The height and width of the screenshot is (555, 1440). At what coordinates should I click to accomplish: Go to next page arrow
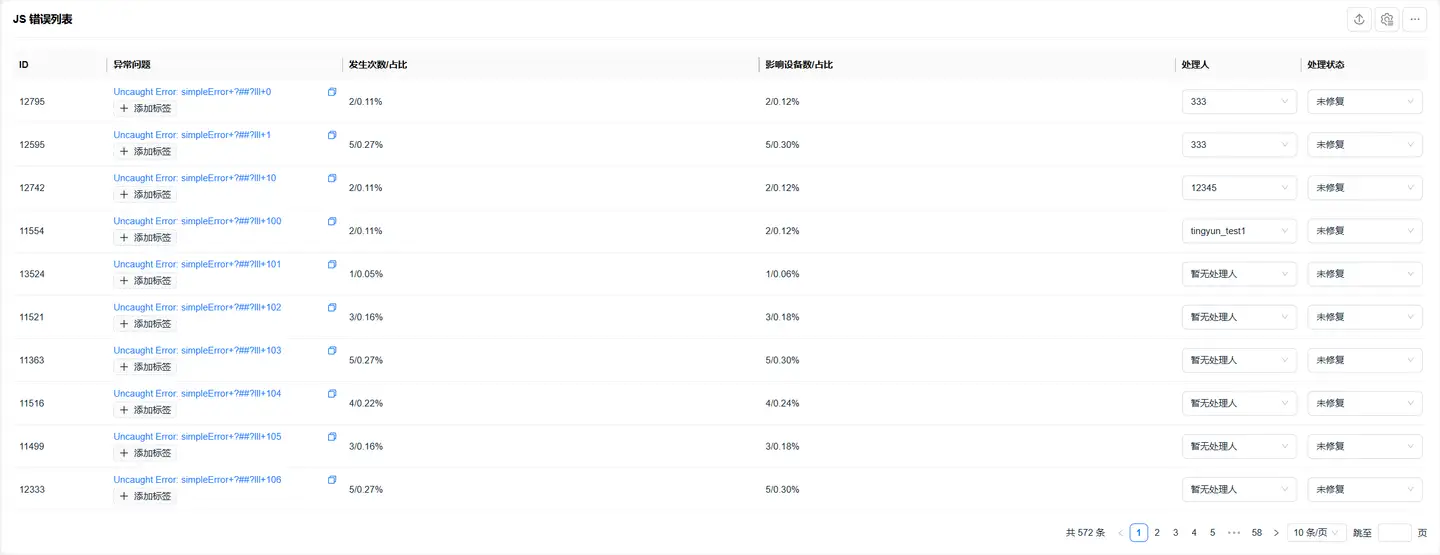pos(1276,533)
